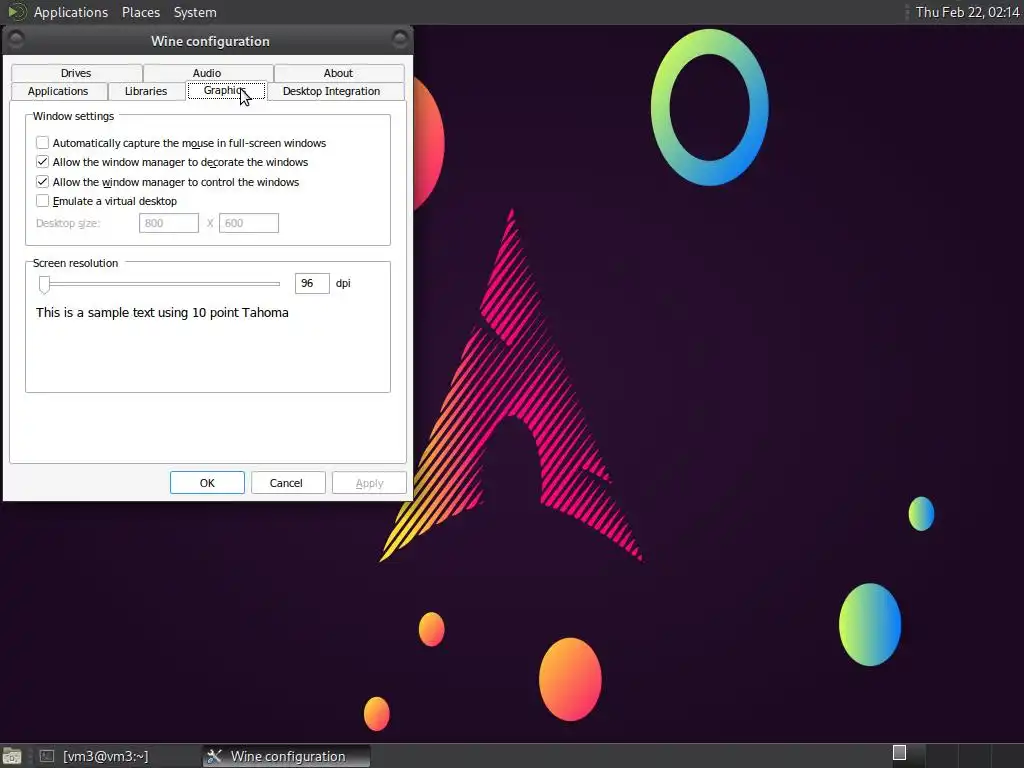1024x768 pixels.
Task: Open the System menu in top panel
Action: pyautogui.click(x=195, y=12)
